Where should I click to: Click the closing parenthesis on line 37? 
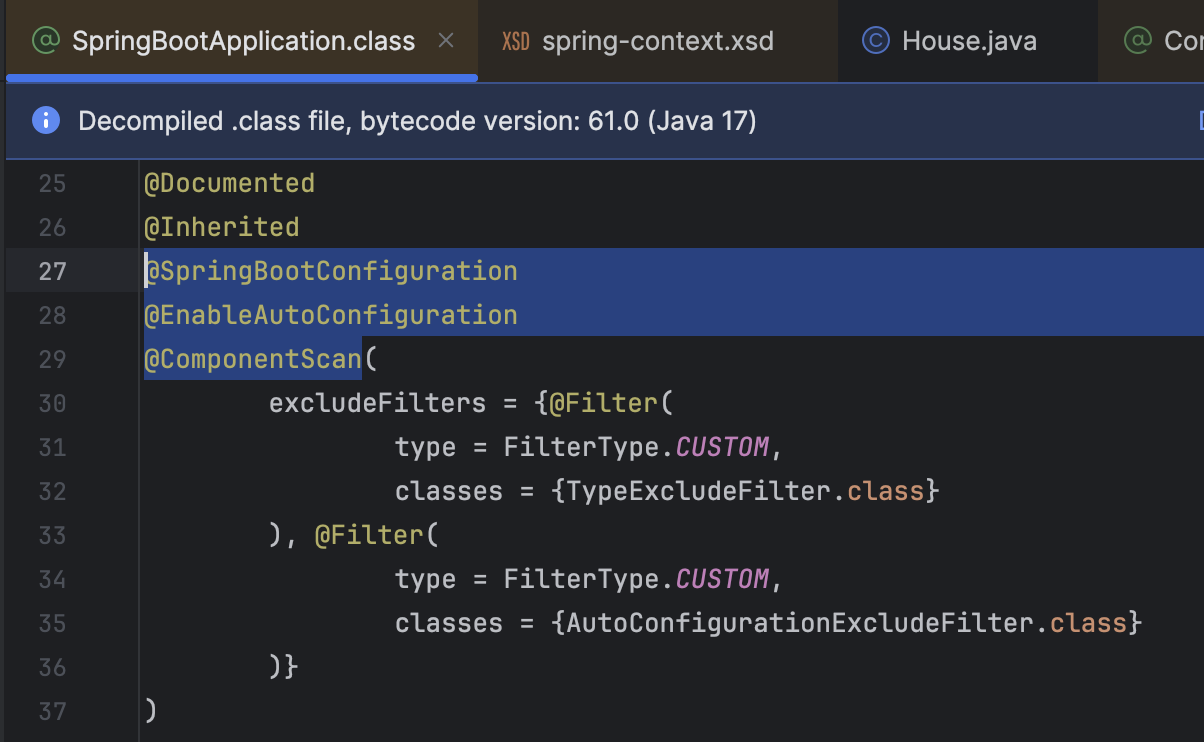(151, 712)
